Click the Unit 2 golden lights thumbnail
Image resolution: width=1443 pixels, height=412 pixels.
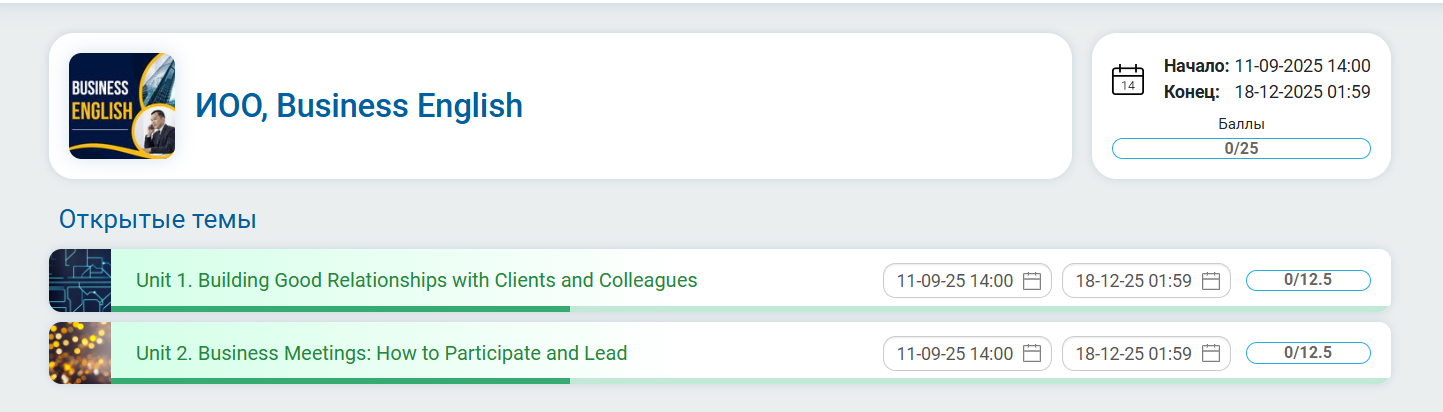[80, 353]
